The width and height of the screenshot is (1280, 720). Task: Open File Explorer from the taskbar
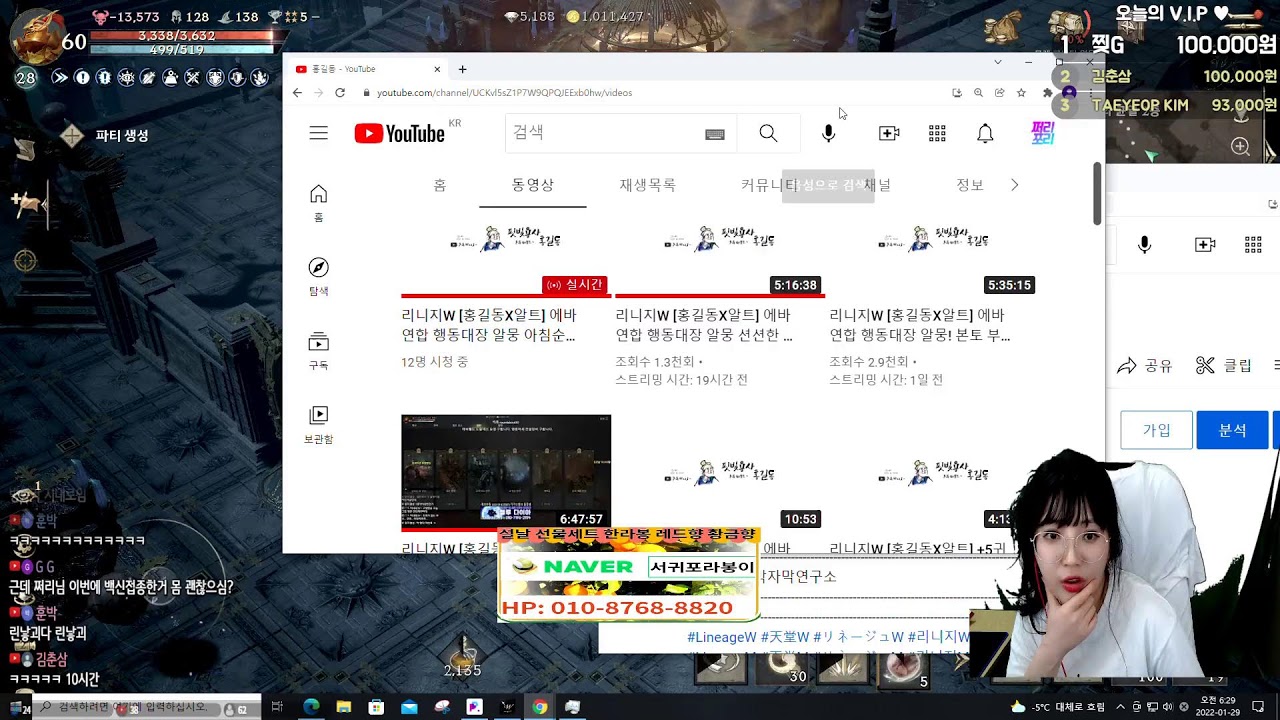344,707
